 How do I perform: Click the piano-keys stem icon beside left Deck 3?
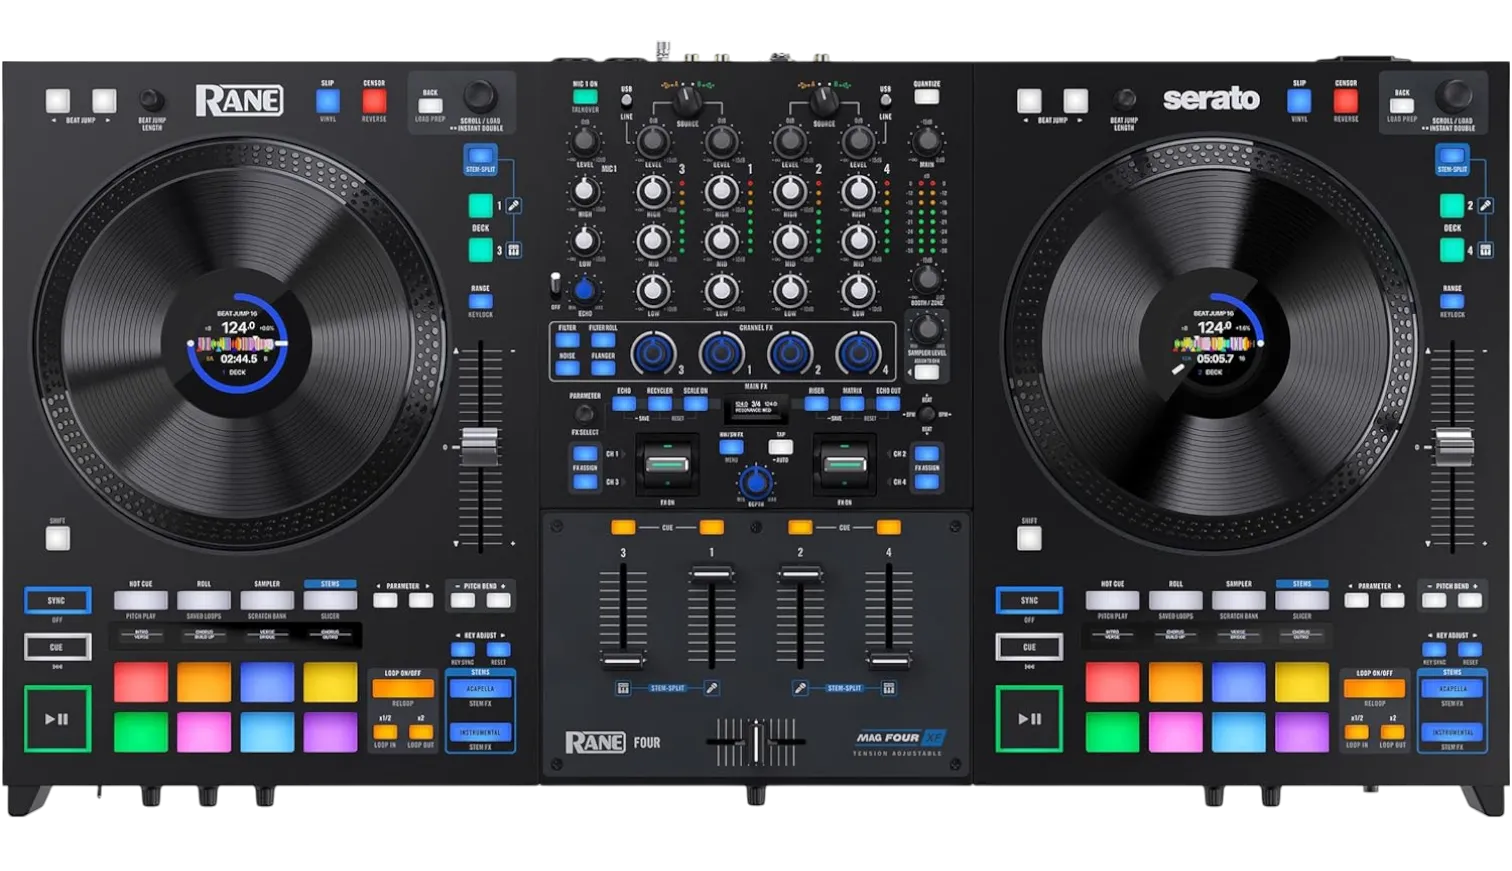pyautogui.click(x=514, y=250)
